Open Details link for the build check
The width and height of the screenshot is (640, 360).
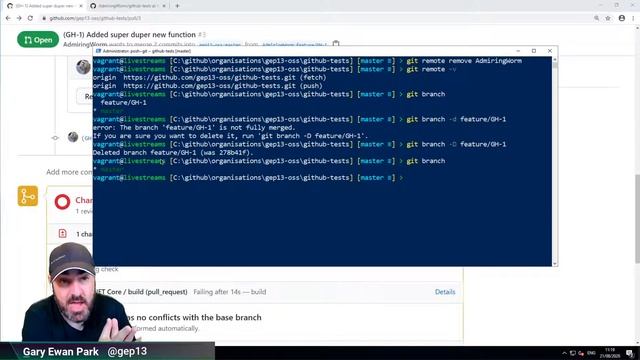point(445,292)
